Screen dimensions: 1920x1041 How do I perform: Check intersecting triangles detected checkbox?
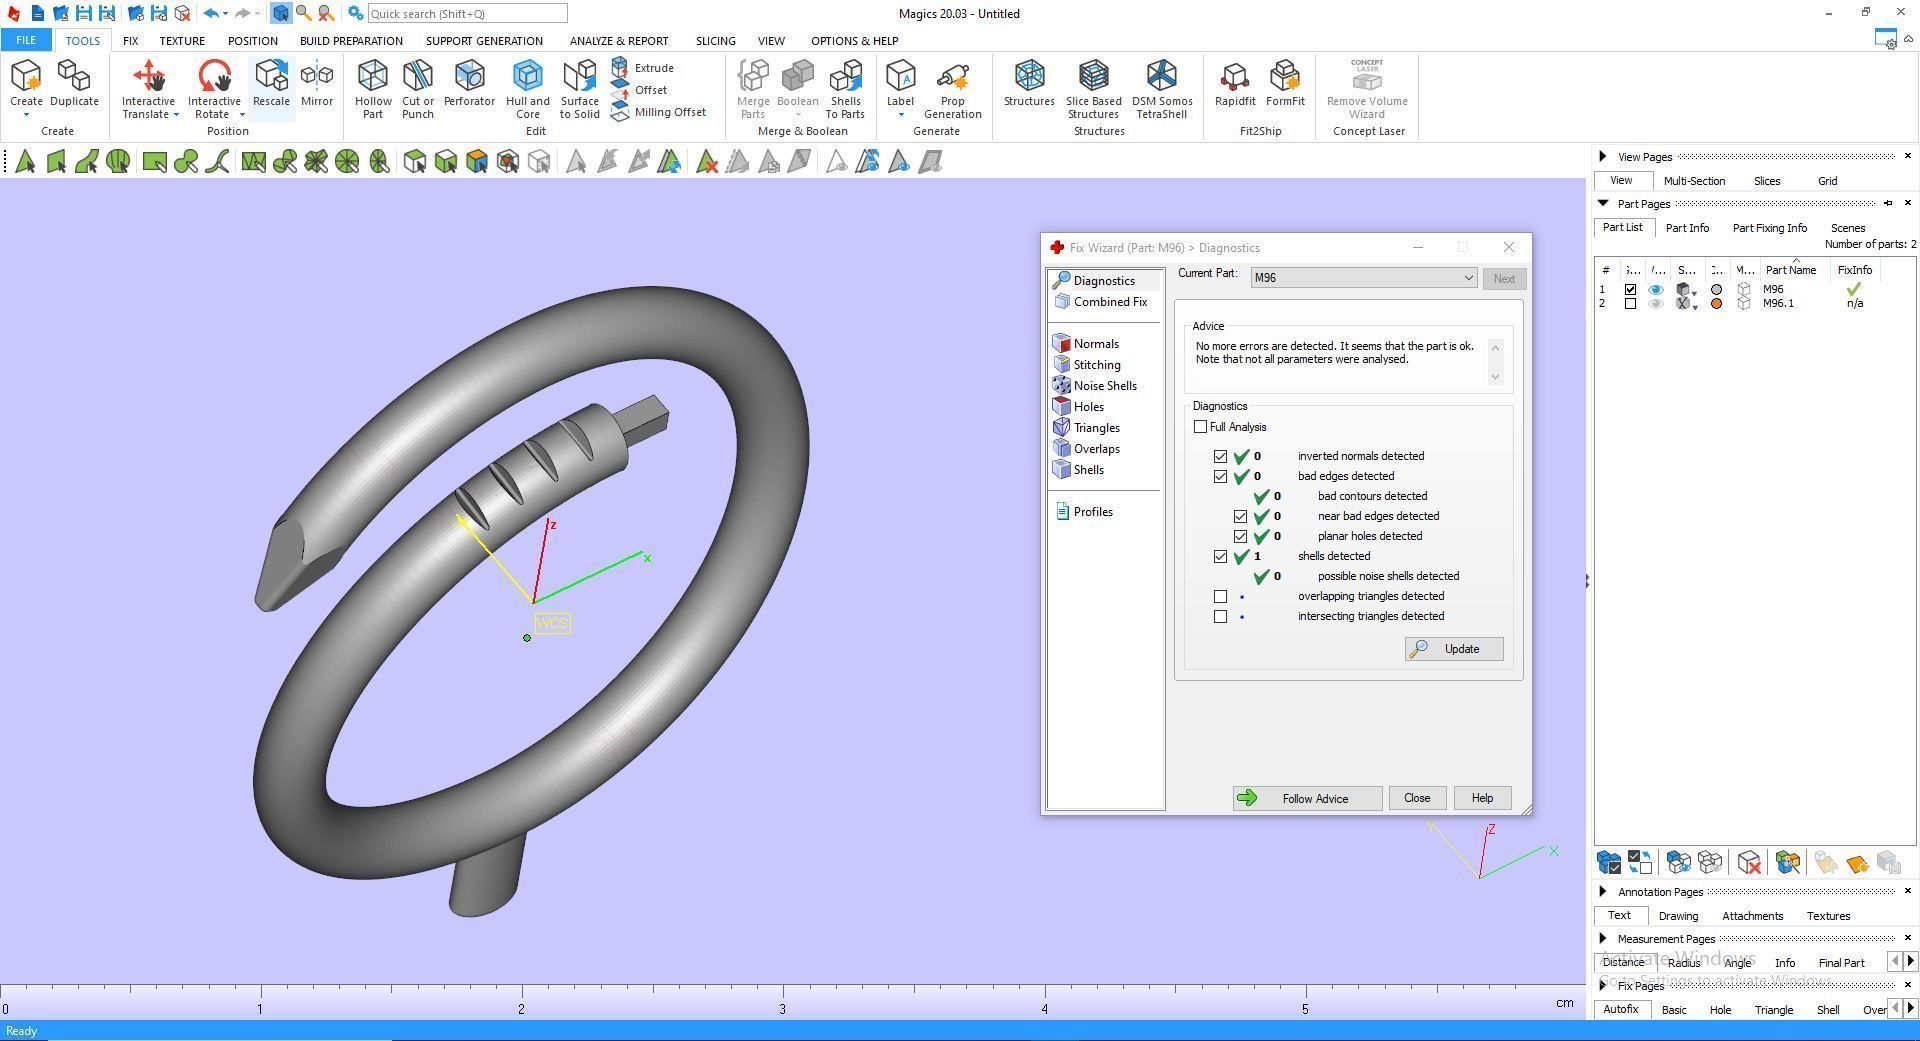(x=1220, y=616)
